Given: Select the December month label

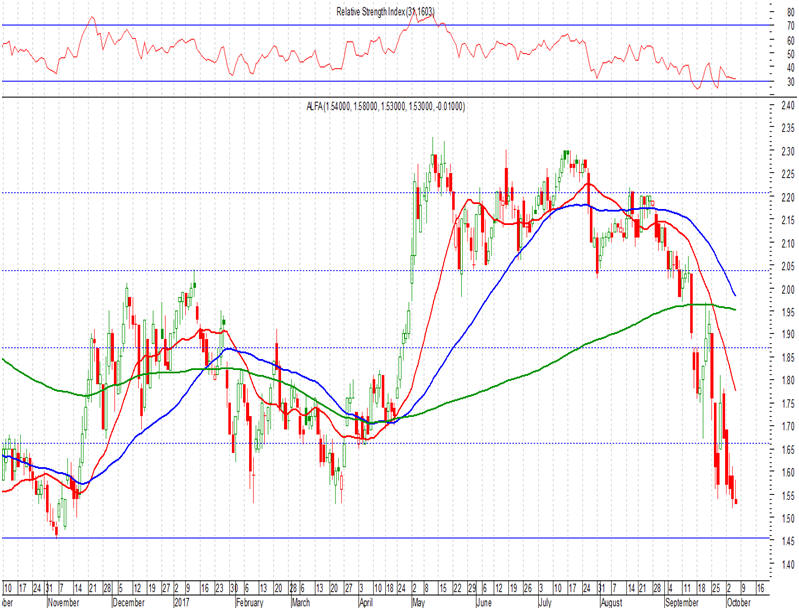Looking at the screenshot, I should [128, 602].
